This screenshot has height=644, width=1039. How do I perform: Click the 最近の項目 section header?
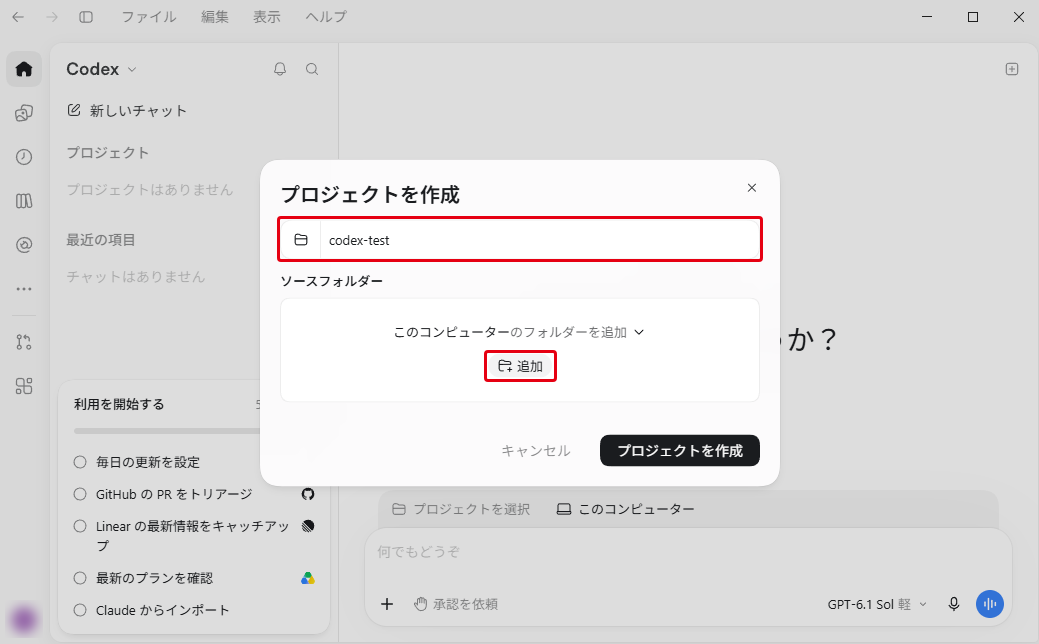(101, 240)
